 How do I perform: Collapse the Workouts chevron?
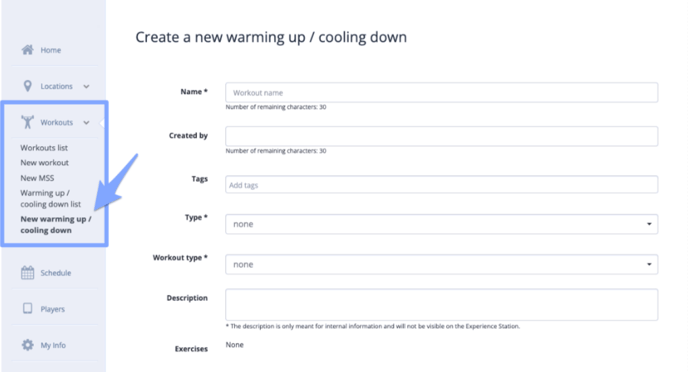(x=86, y=122)
